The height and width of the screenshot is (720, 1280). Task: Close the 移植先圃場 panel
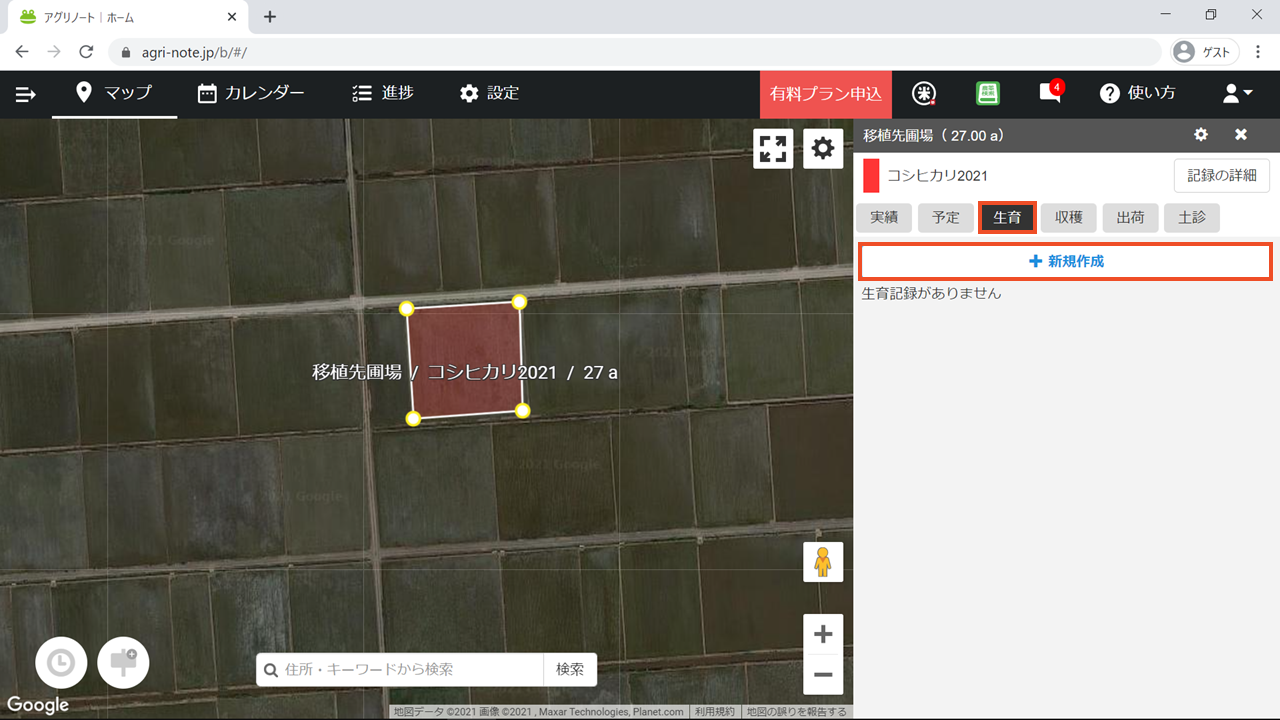click(x=1241, y=135)
